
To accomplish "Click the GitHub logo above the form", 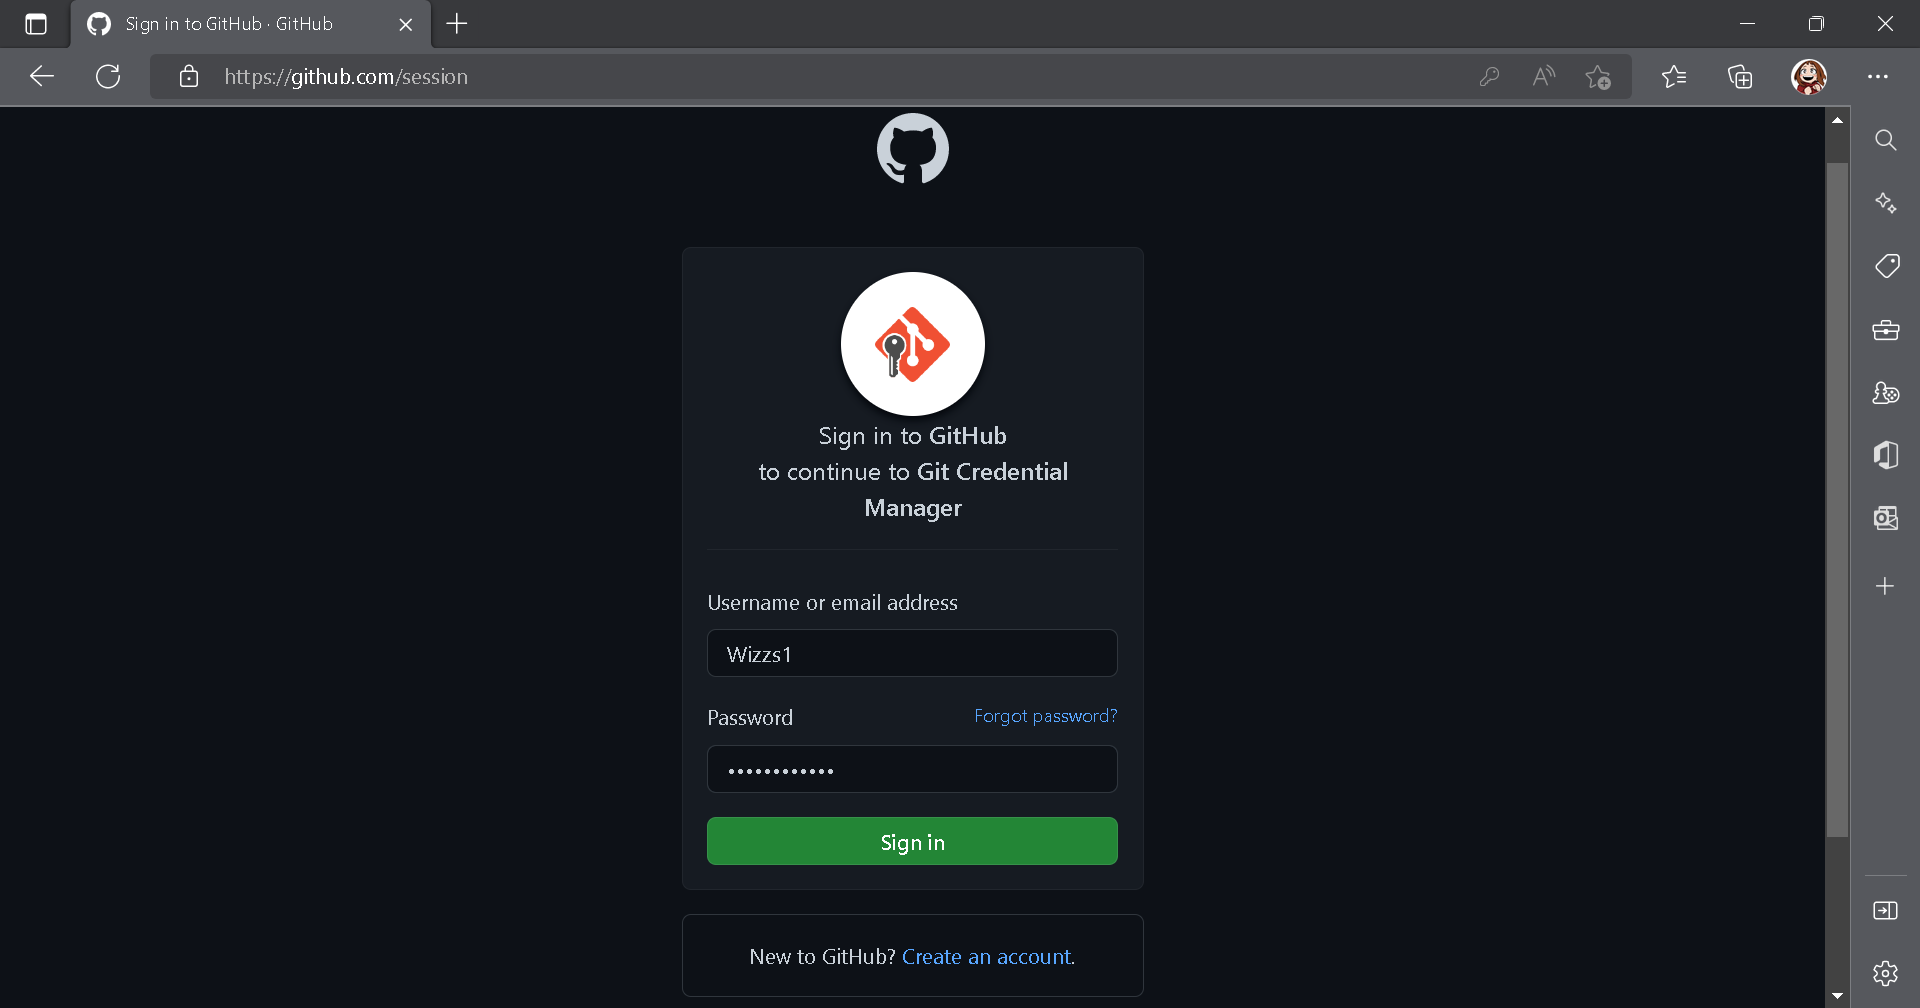I will pos(911,148).
